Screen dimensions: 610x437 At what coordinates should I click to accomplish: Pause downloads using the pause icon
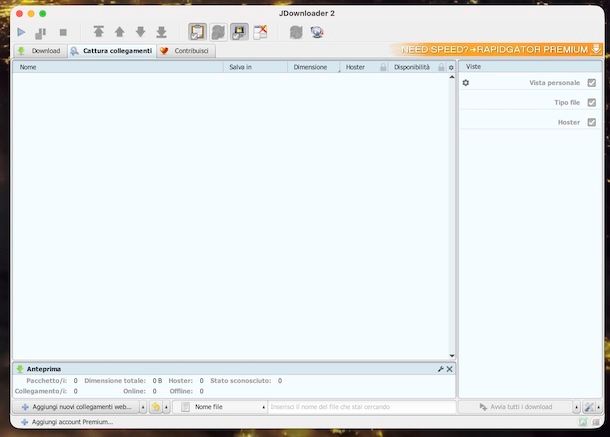pos(41,33)
